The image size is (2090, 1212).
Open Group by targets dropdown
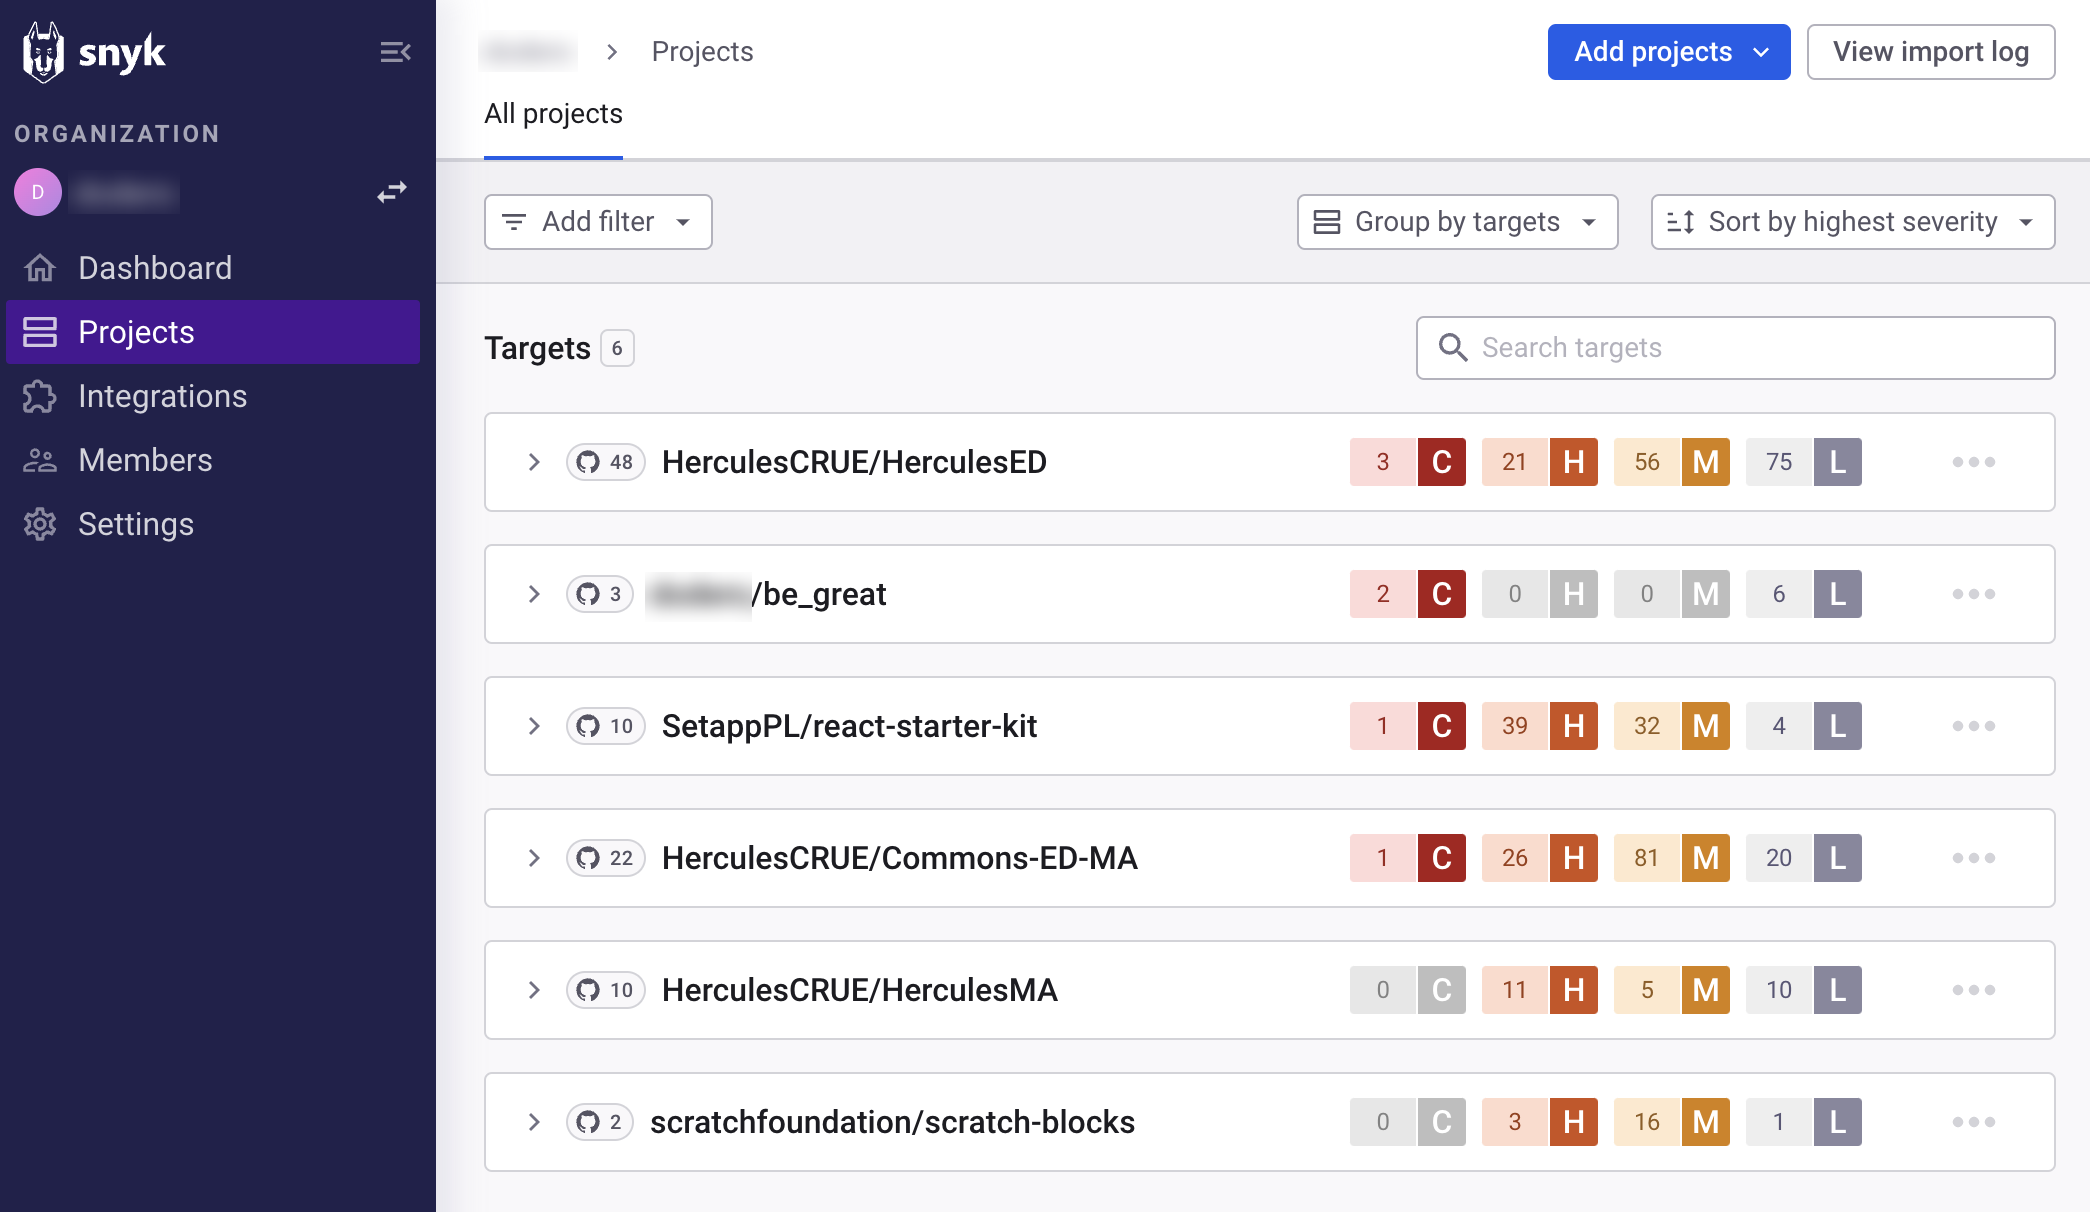(x=1457, y=222)
